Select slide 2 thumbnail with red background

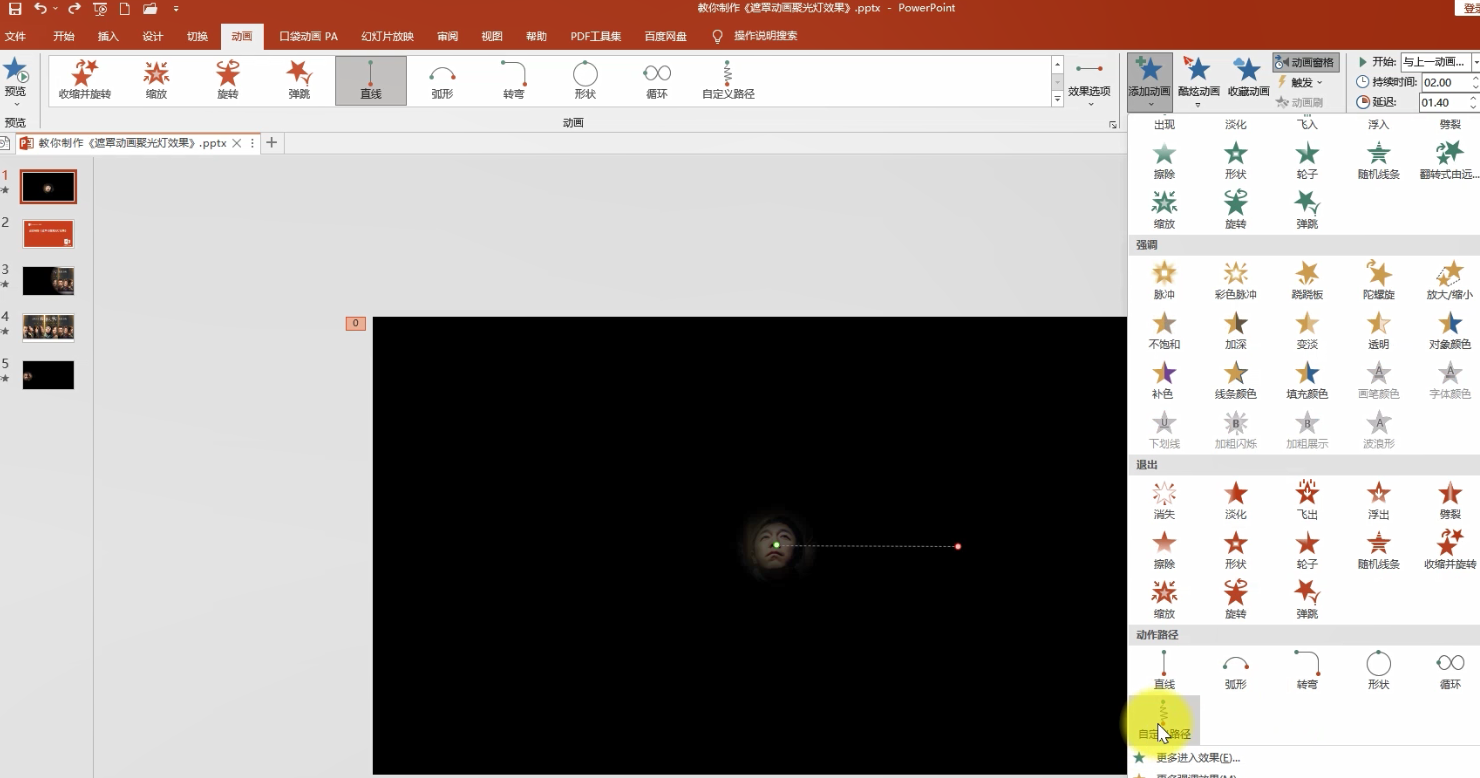click(x=48, y=234)
